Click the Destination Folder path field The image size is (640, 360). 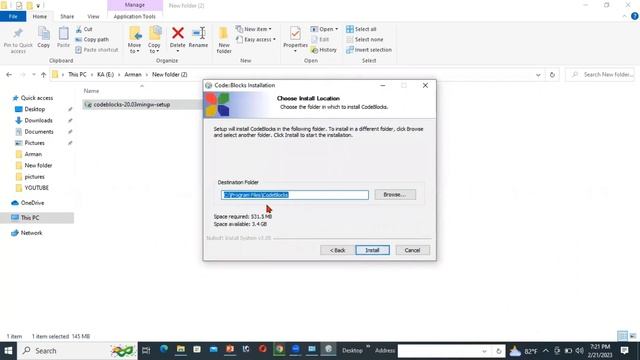point(295,195)
